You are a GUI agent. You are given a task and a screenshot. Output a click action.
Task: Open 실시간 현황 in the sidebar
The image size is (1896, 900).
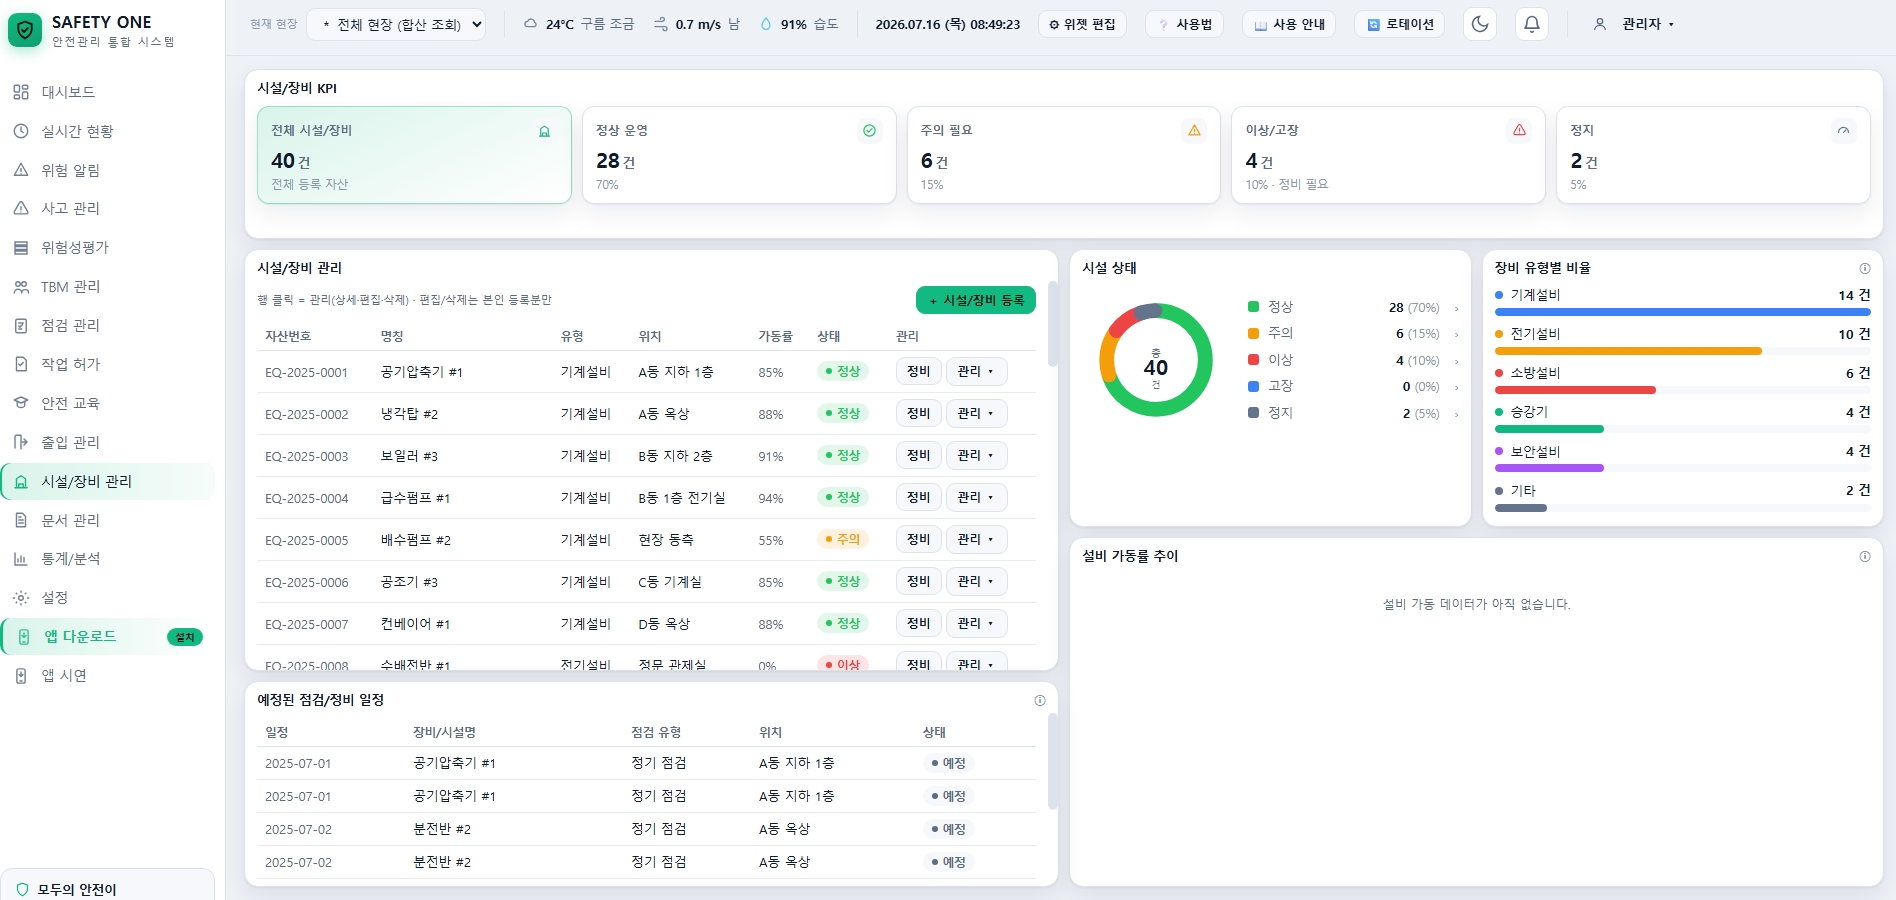pyautogui.click(x=107, y=131)
